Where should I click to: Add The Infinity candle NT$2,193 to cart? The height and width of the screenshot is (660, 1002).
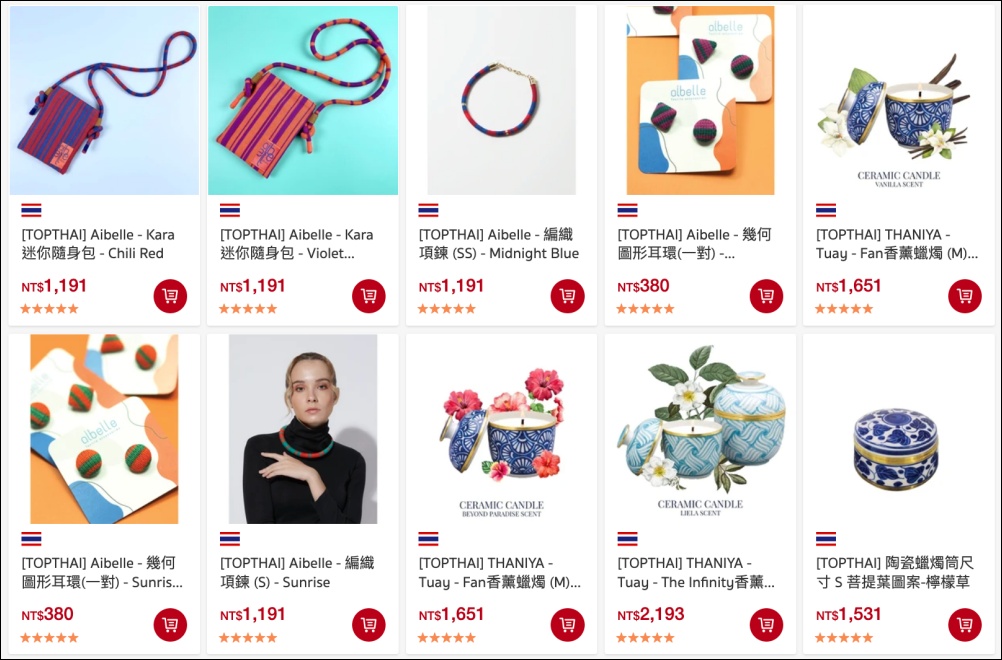point(766,624)
